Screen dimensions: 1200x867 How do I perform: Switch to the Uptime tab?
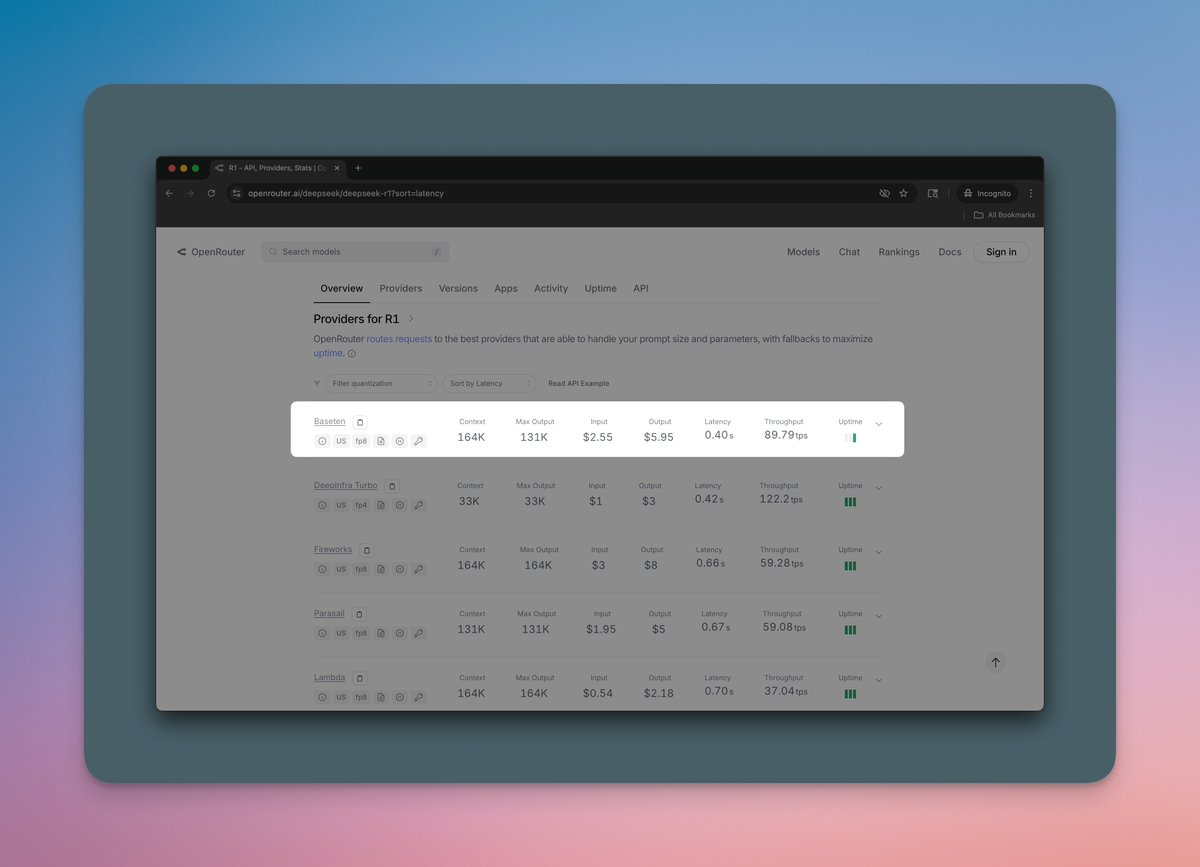coord(601,288)
